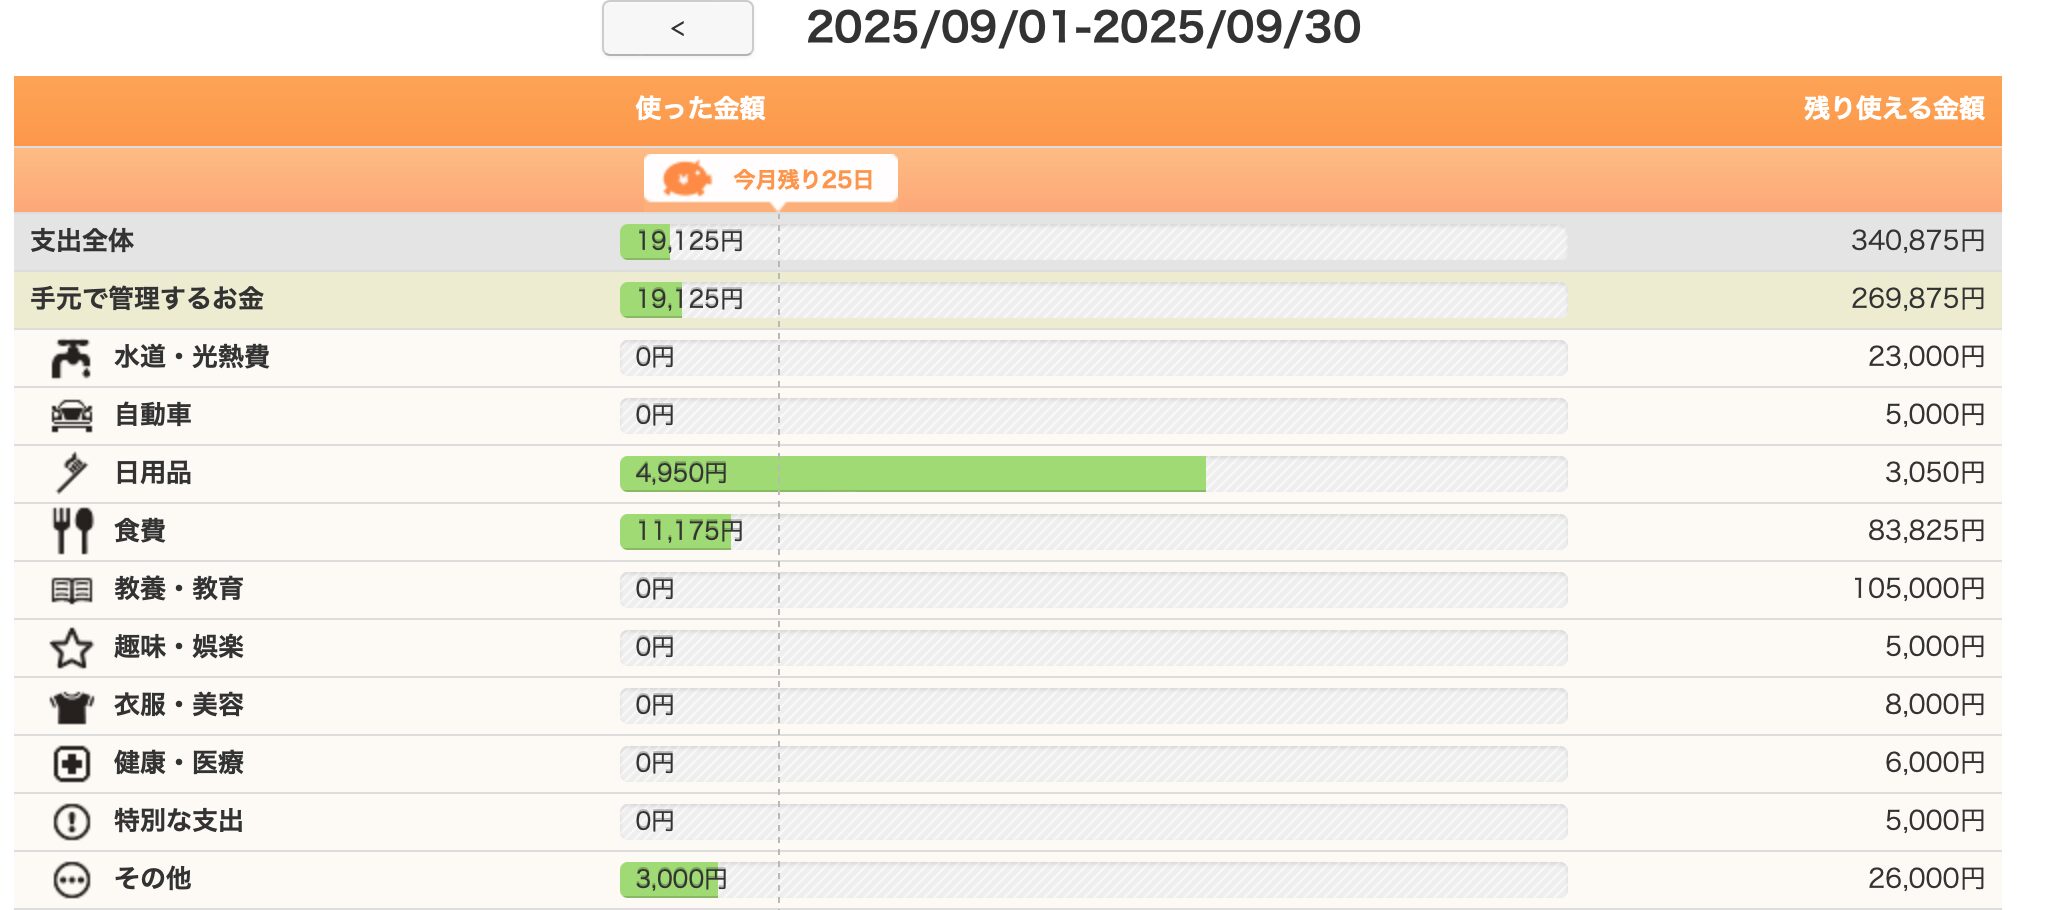The width and height of the screenshot is (2070, 910).
Task: Click the faucet icon for 水道・光熱費
Action: 71,358
